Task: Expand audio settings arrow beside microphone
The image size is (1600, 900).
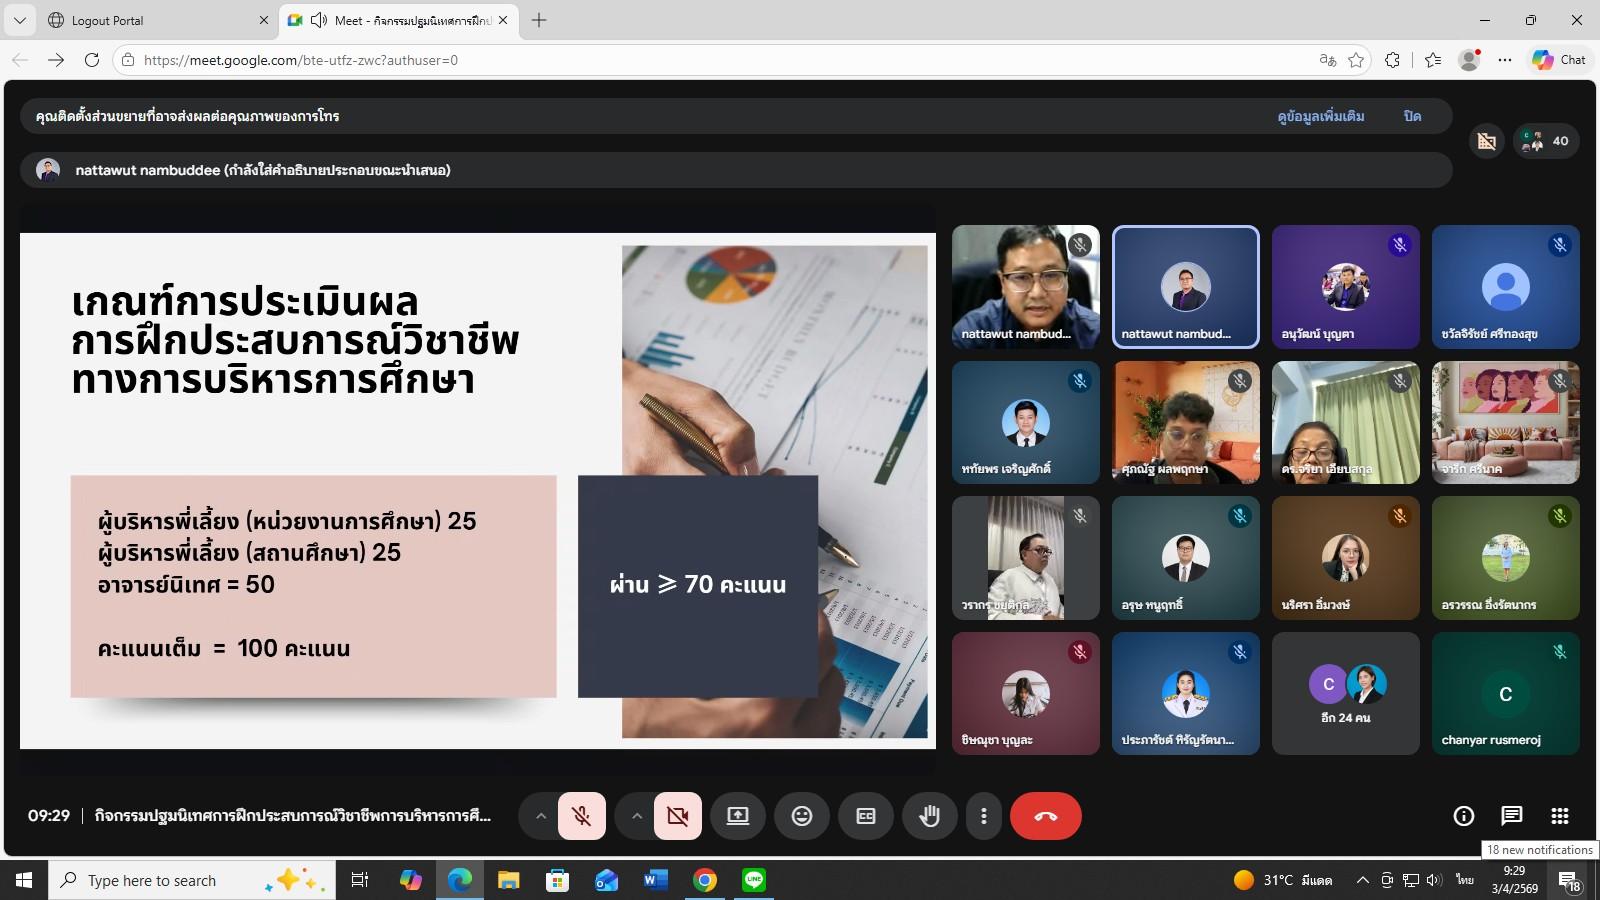Action: (x=540, y=816)
